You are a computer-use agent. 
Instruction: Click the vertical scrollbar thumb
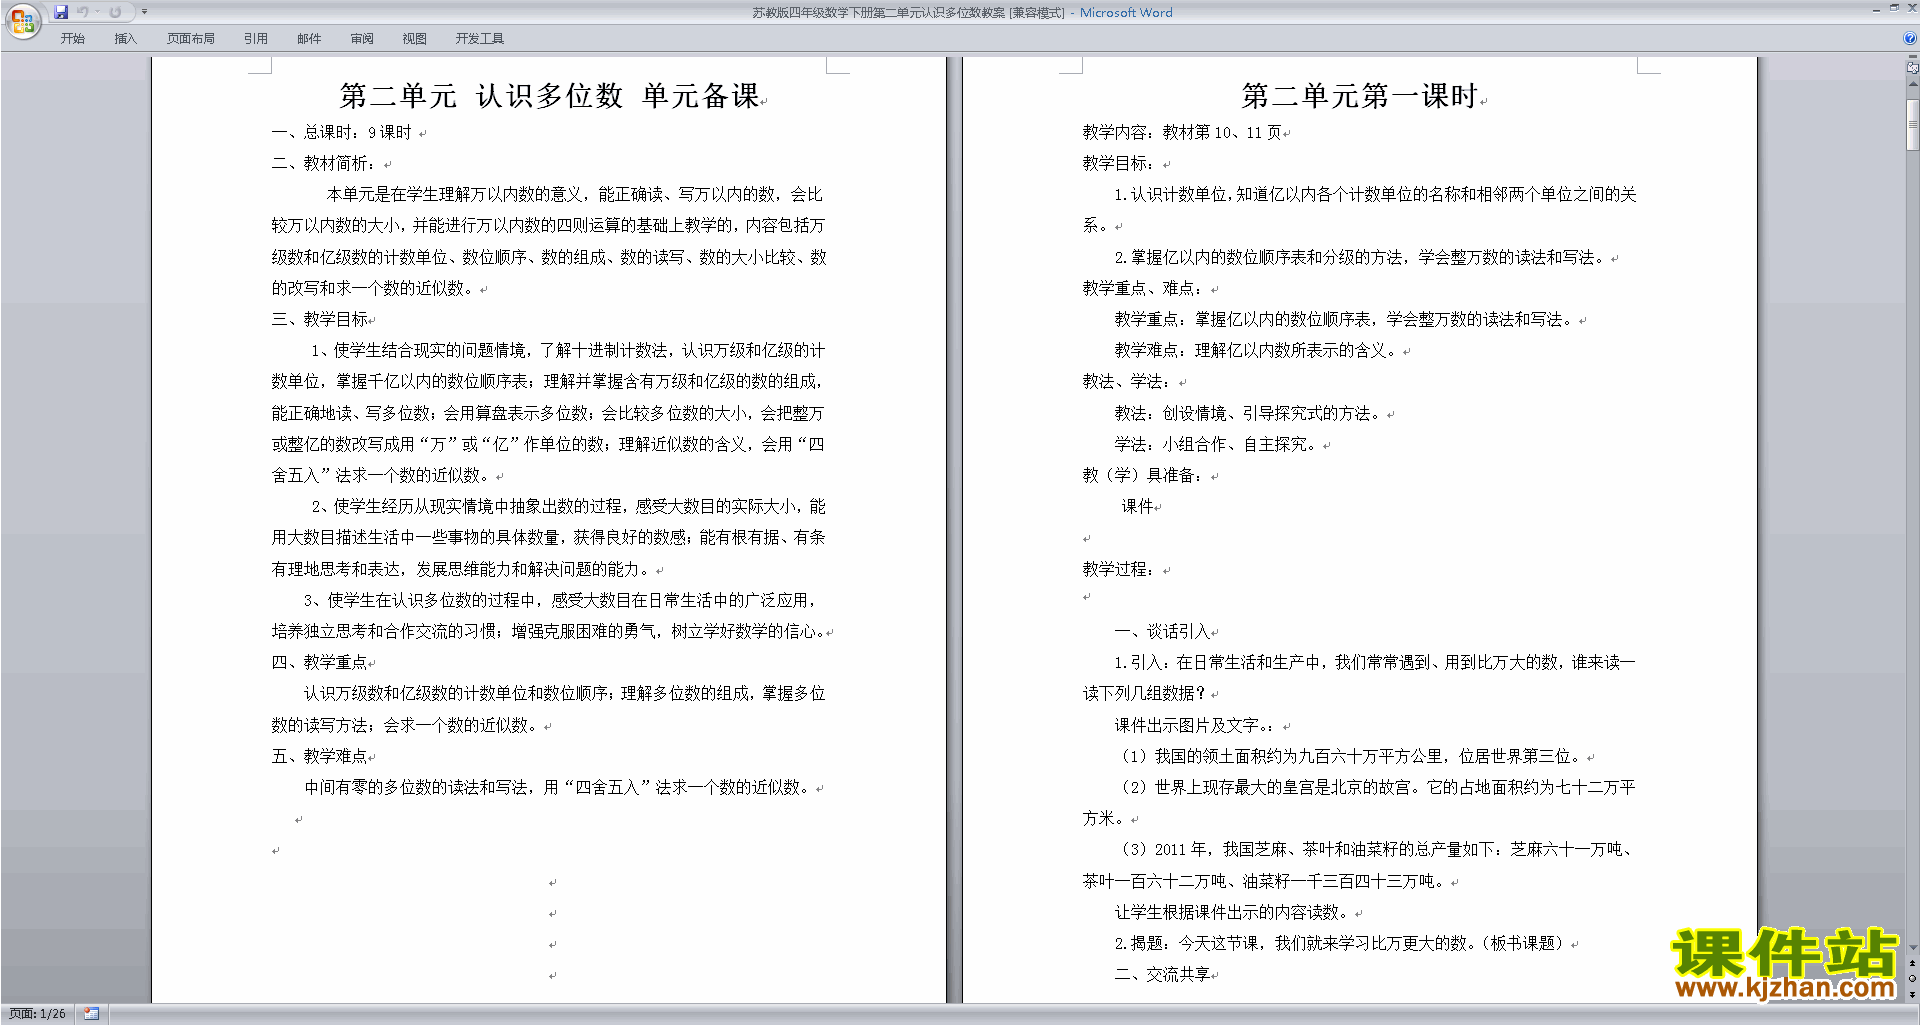click(x=1912, y=125)
